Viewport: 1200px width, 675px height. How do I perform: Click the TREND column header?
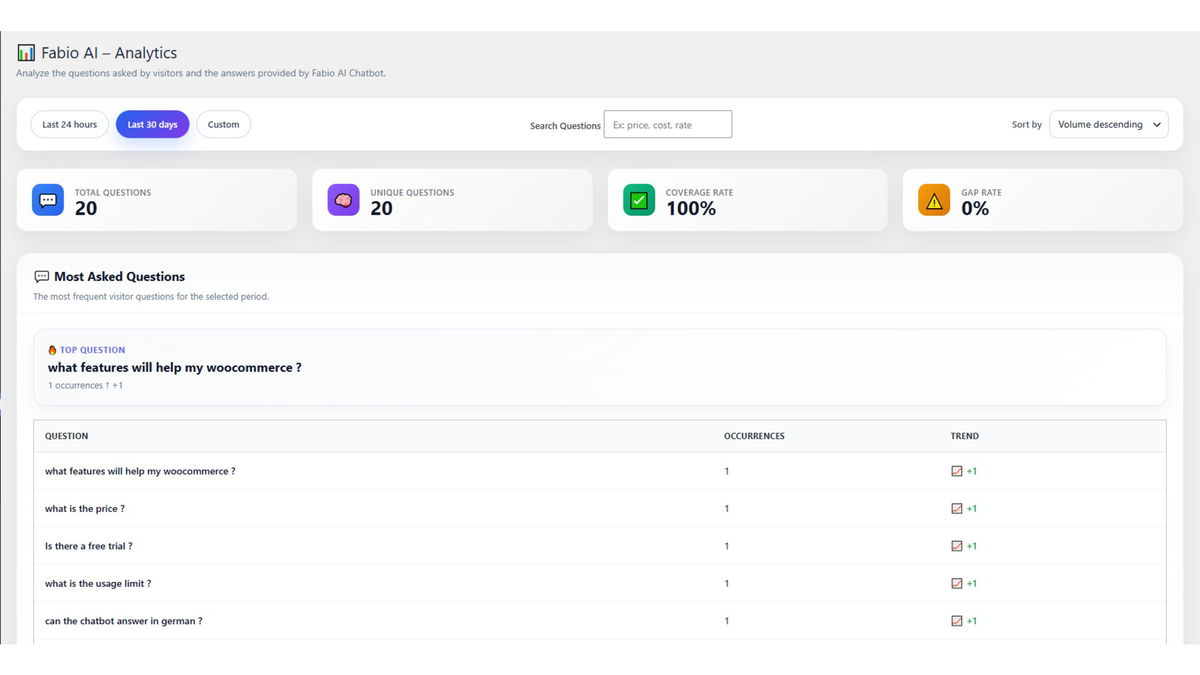(965, 436)
